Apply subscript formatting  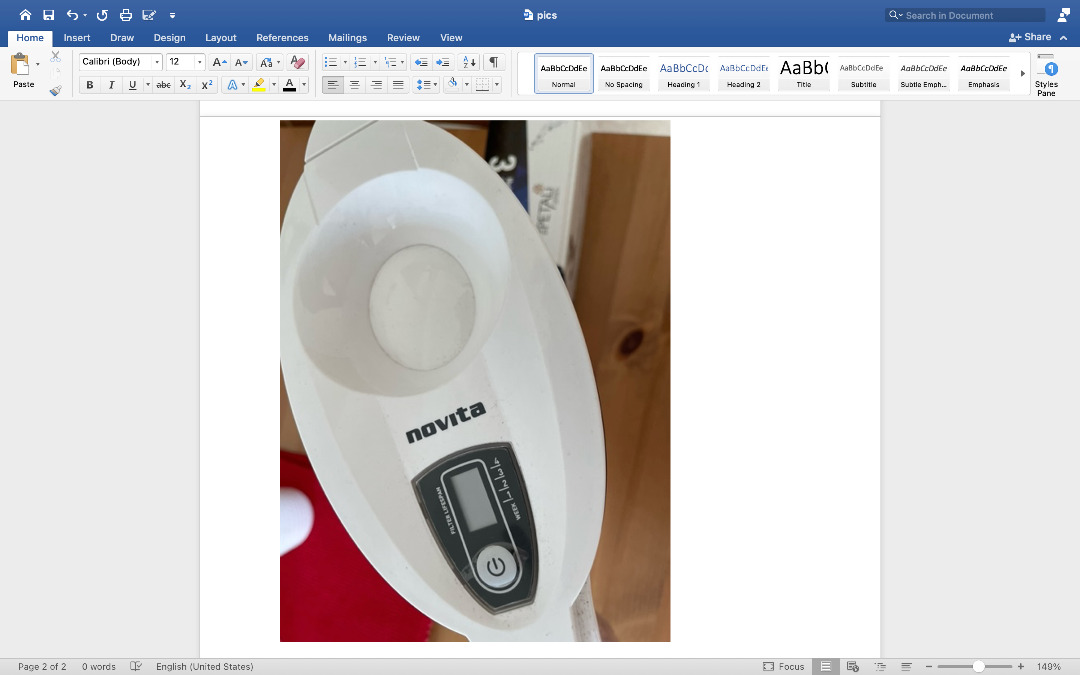[185, 85]
